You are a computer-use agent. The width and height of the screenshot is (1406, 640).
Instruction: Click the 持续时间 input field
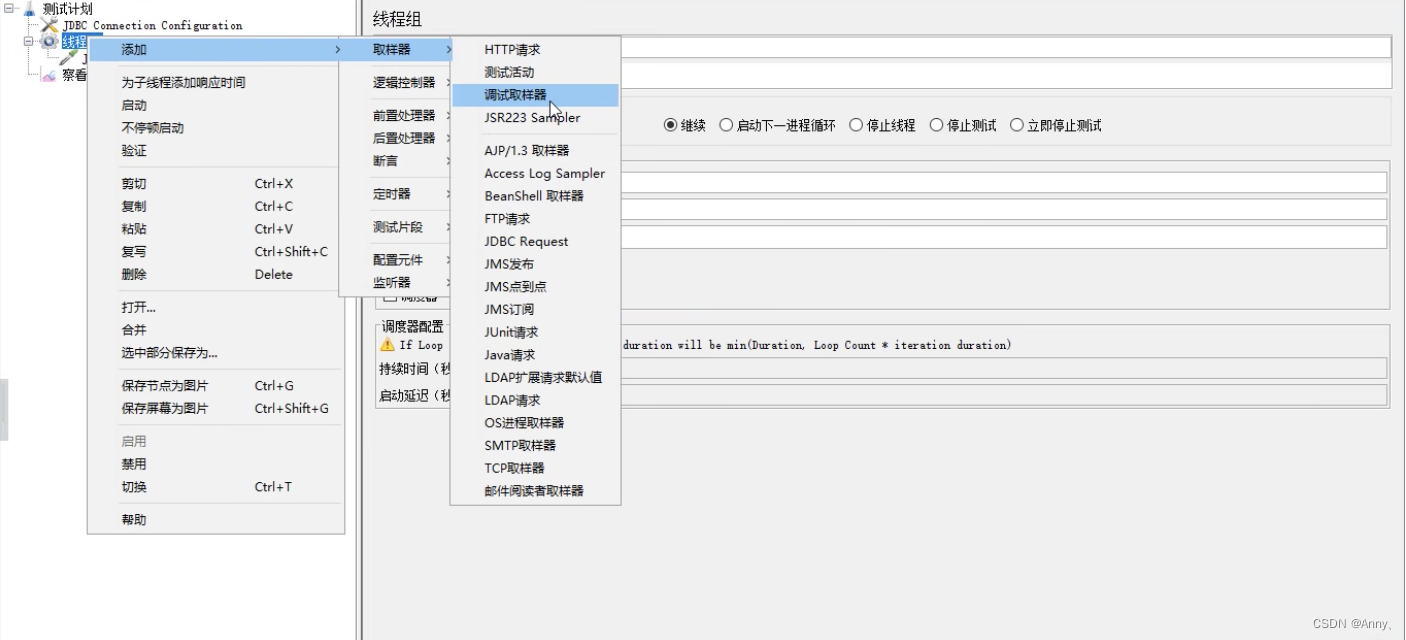point(1004,368)
